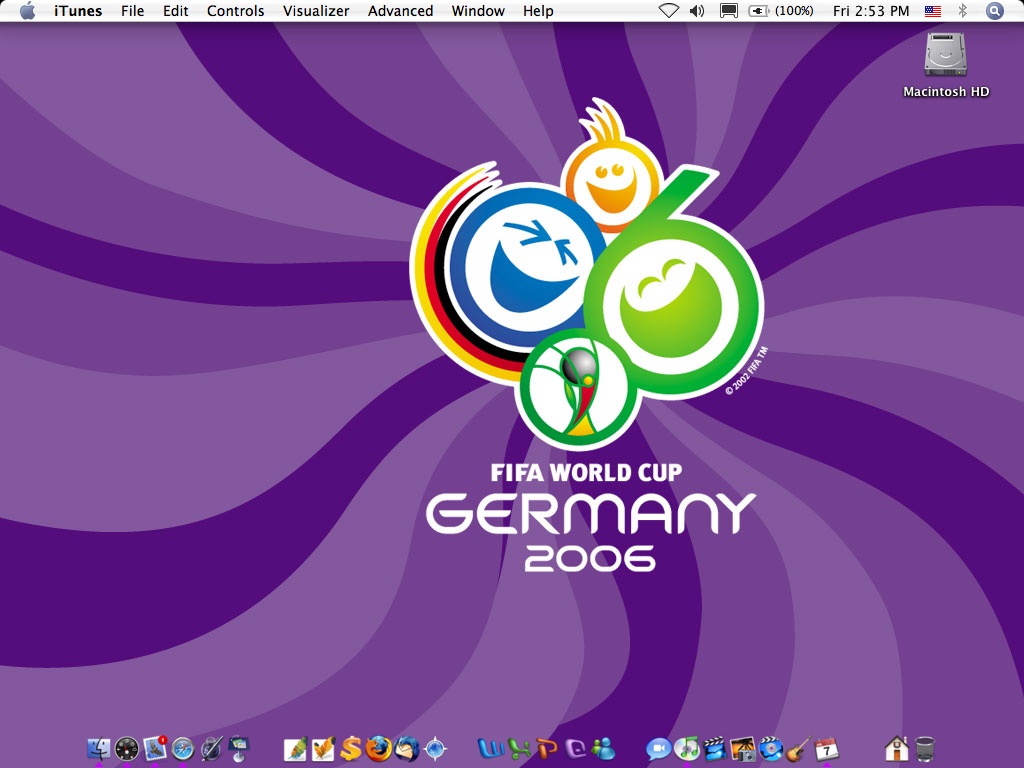Open Finder from the dock

99,748
